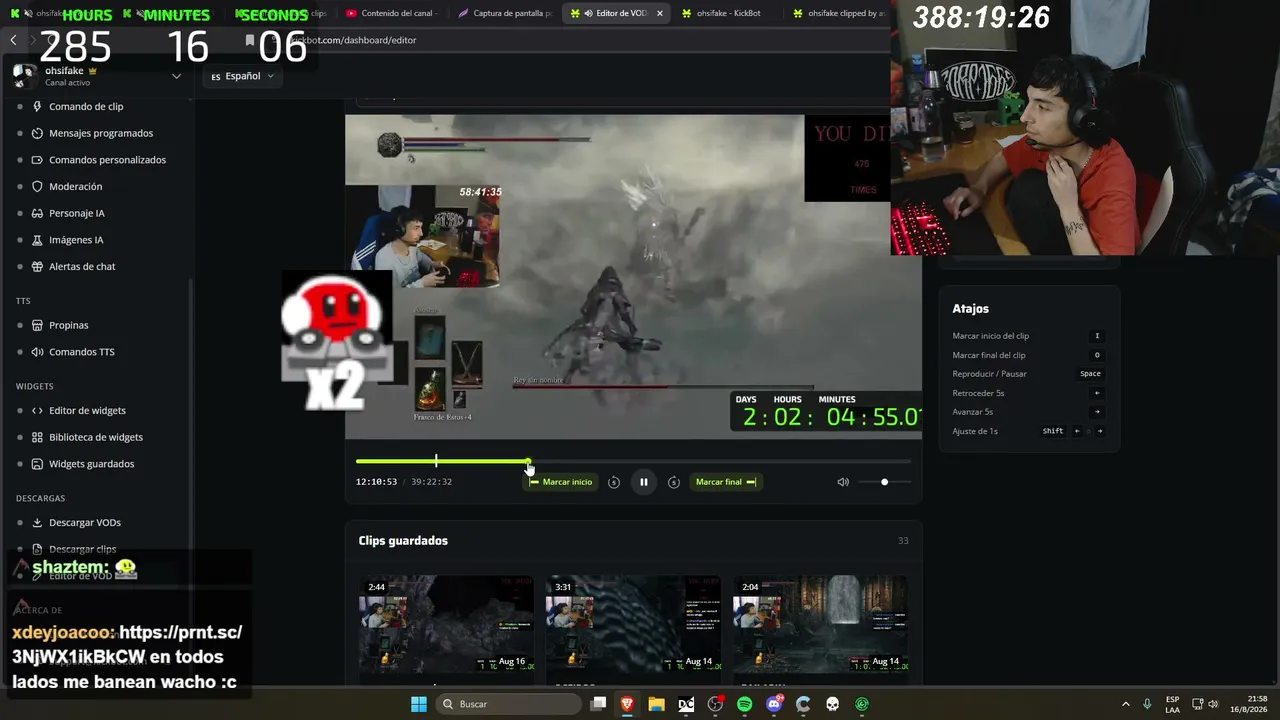This screenshot has height=720, width=1280.
Task: Go to Comandos personalizados
Action: click(107, 160)
